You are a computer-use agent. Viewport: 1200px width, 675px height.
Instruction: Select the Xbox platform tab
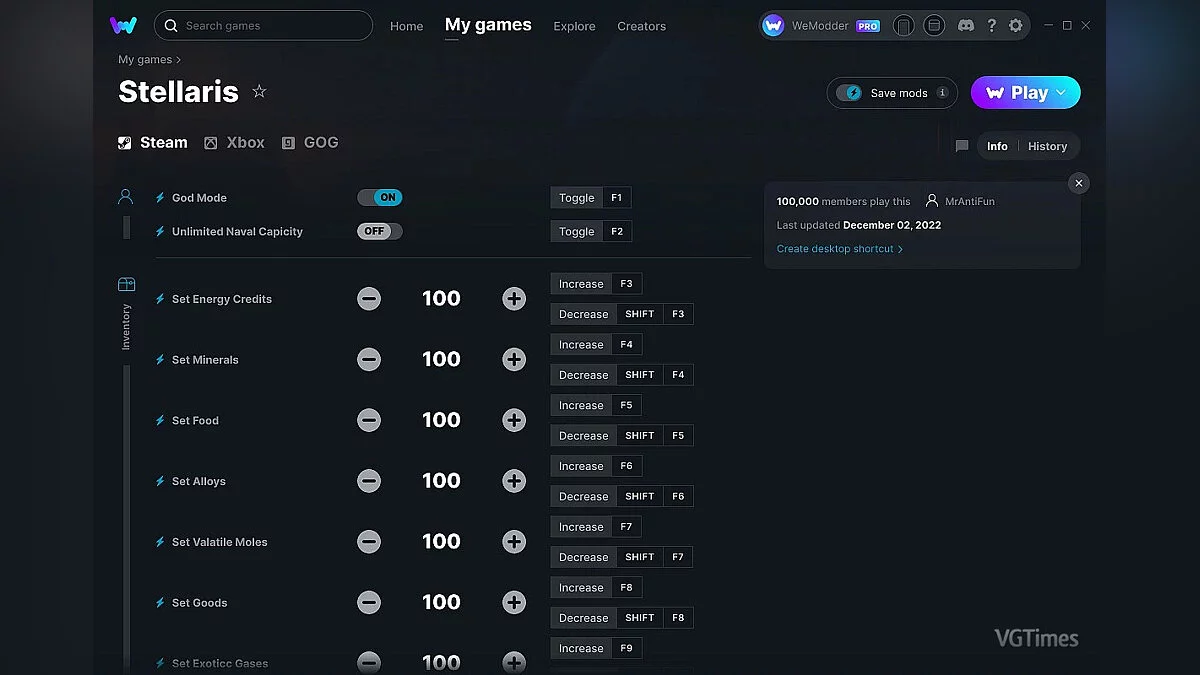click(234, 143)
